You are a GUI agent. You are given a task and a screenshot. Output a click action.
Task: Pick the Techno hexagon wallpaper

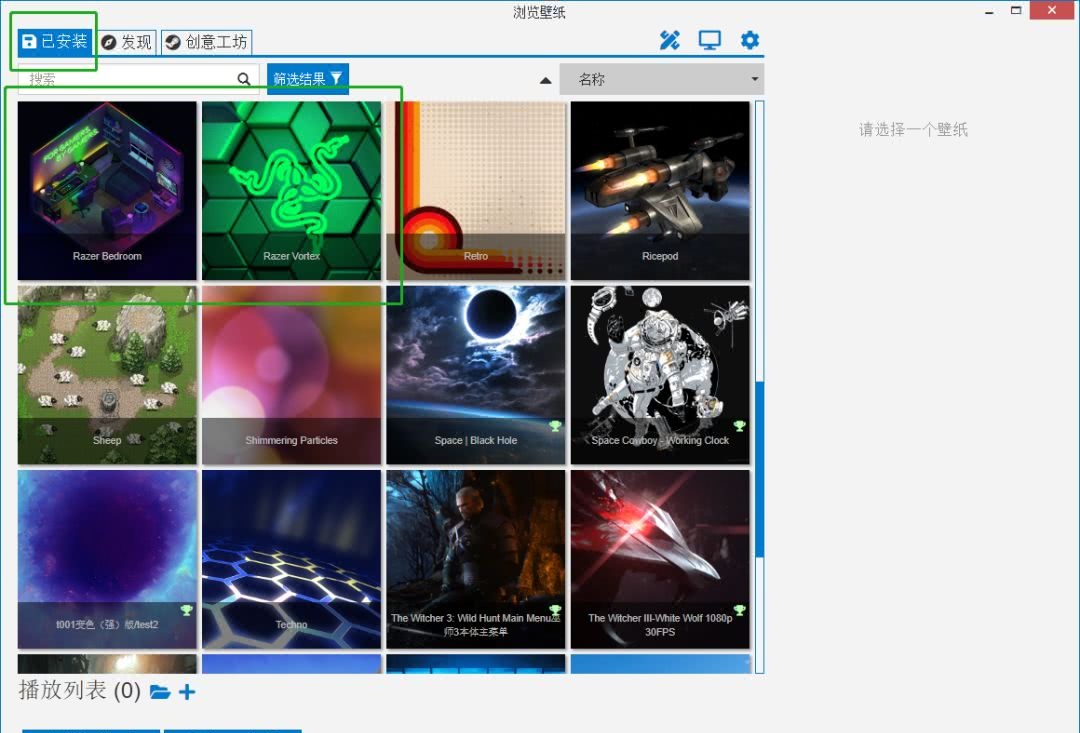[291, 559]
